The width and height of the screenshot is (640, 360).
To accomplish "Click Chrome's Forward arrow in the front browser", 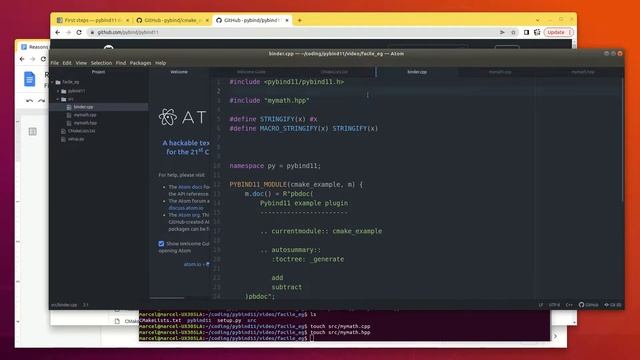I will 68,32.
